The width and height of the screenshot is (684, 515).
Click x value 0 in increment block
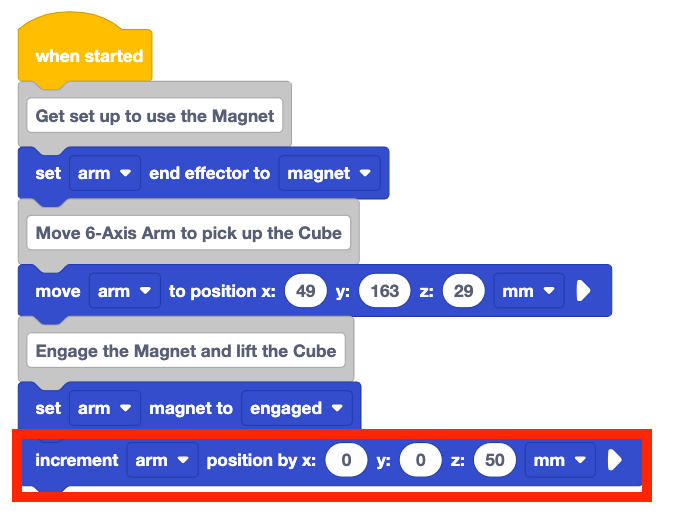point(346,461)
